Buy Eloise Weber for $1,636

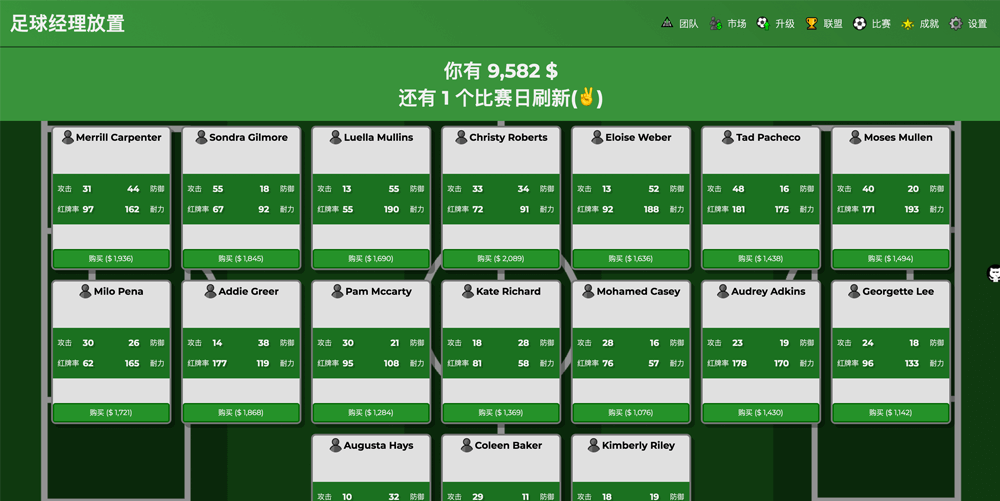(x=631, y=259)
